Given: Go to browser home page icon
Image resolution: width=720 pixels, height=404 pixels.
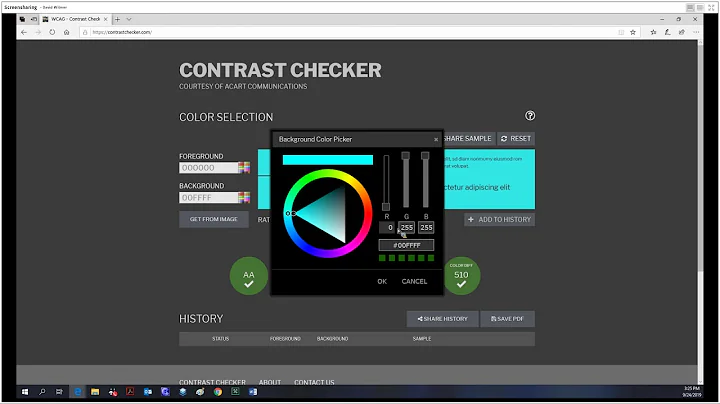Looking at the screenshot, I should pyautogui.click(x=67, y=32).
